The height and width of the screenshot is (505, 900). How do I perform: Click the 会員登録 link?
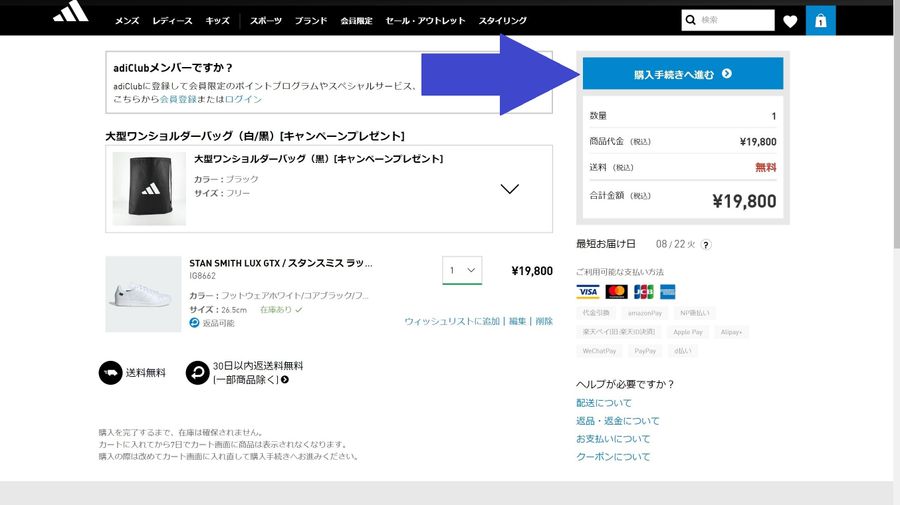[178, 99]
